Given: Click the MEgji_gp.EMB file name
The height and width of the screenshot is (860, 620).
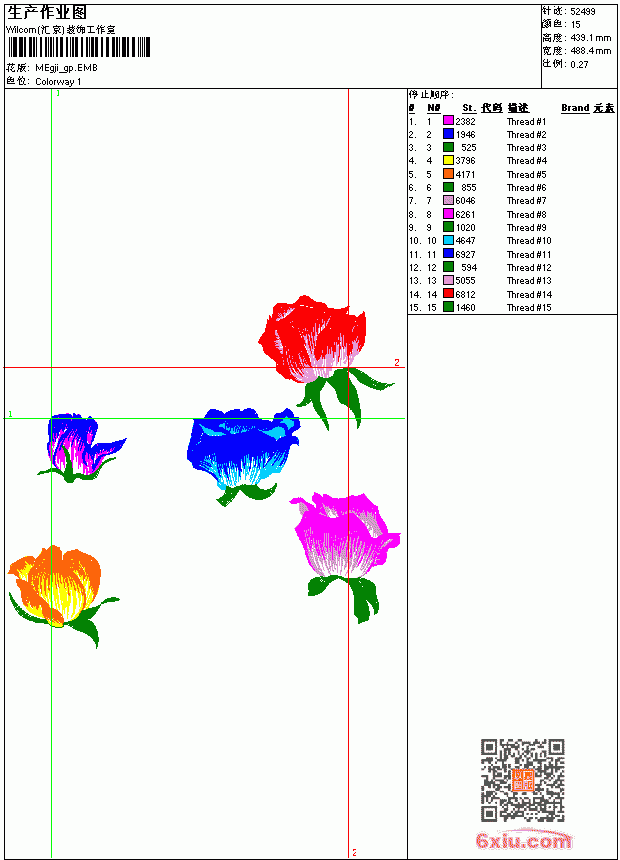Looking at the screenshot, I should click(66, 68).
